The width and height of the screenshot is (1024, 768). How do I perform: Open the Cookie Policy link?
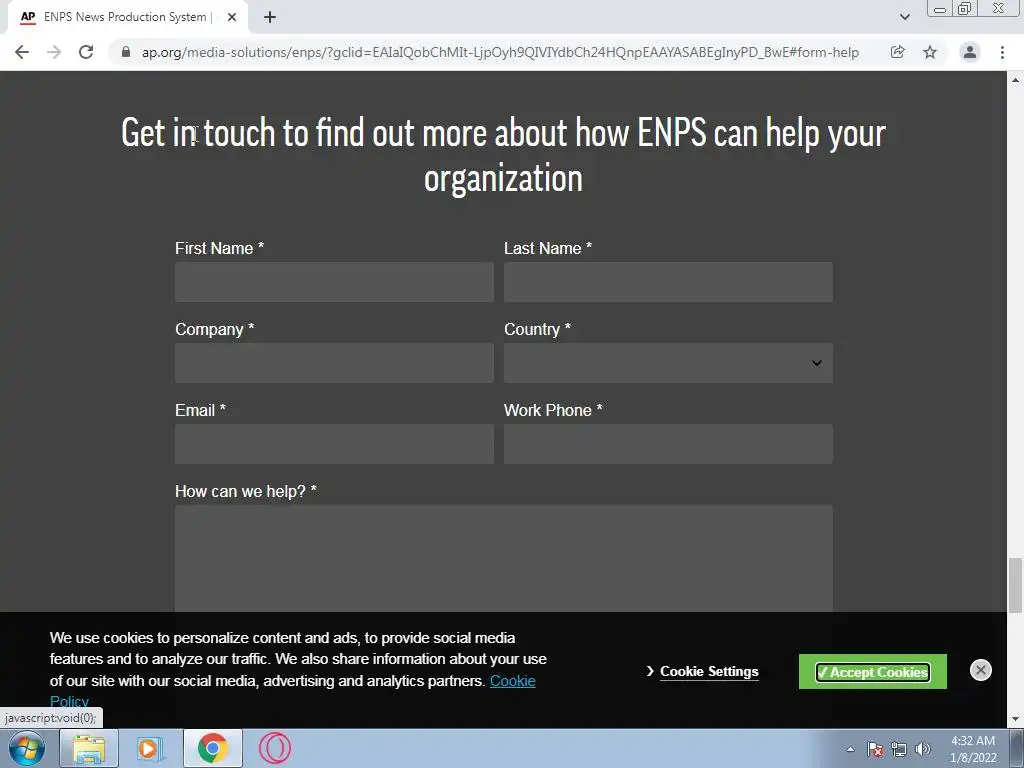513,680
